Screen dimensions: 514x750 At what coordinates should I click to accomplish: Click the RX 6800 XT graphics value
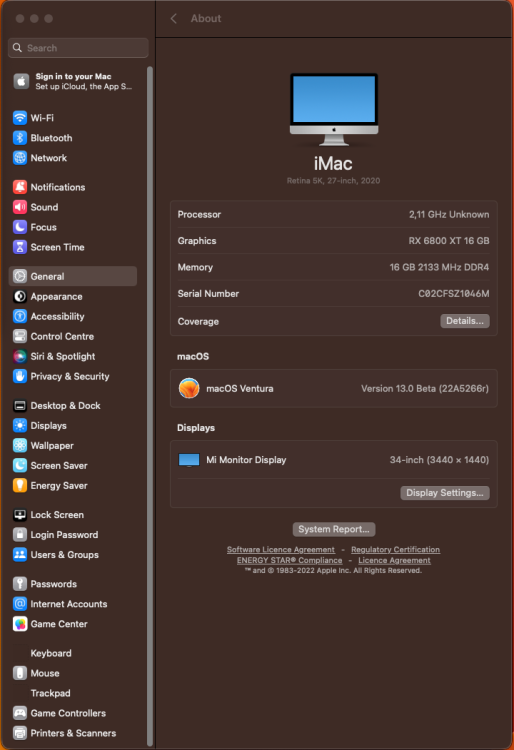coord(448,241)
